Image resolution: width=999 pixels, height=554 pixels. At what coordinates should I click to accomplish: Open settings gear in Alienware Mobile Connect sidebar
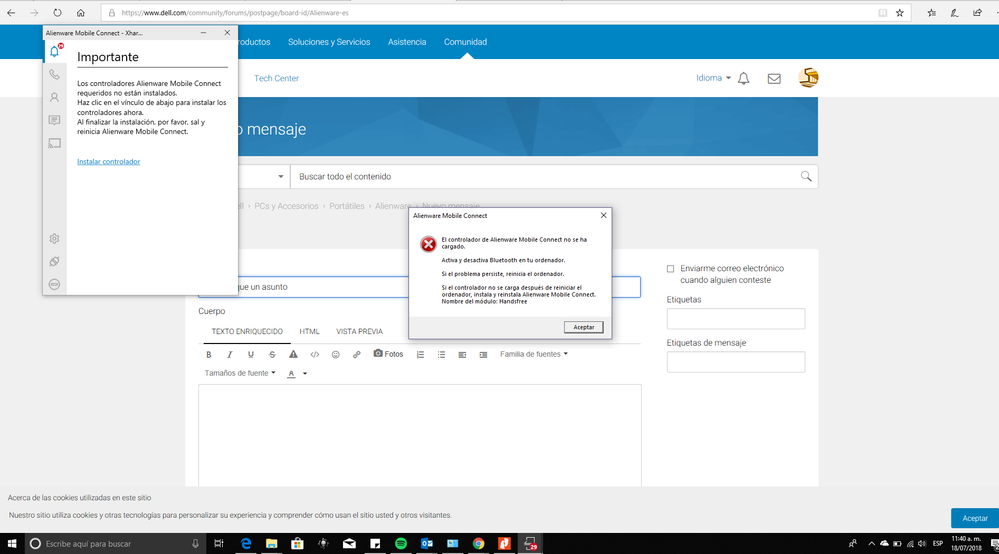point(55,239)
